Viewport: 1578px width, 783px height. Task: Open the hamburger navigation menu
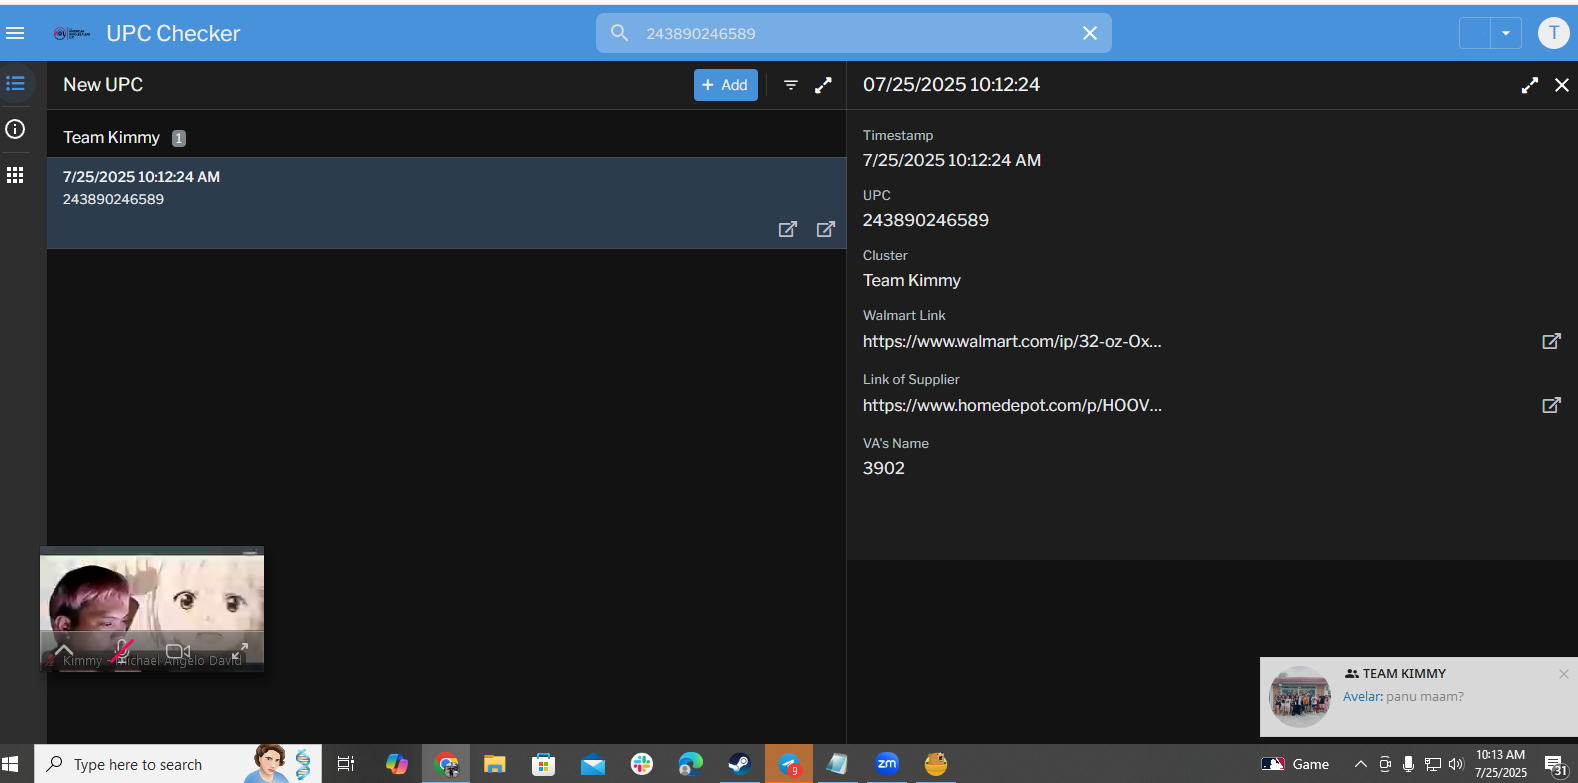coord(15,33)
